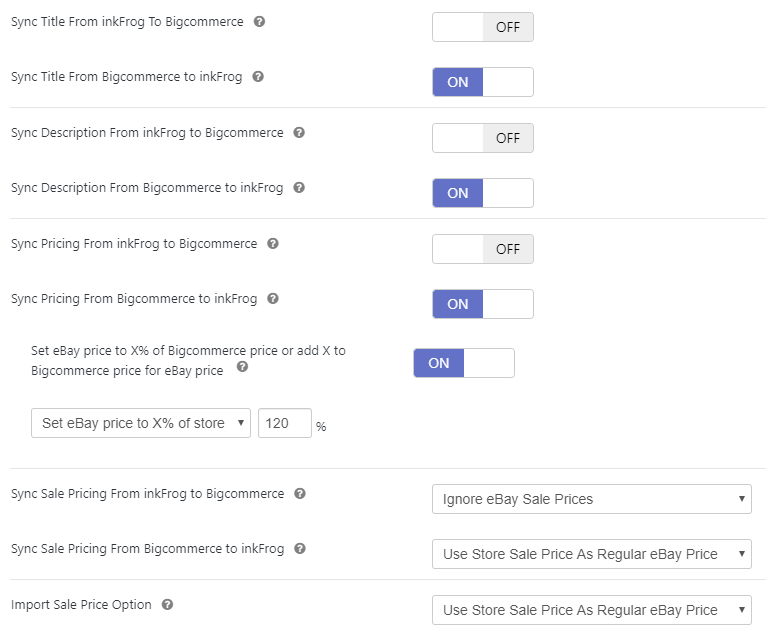The width and height of the screenshot is (766, 633).
Task: Click help icon beside Sync Description From inkFrog to Bigcommerce
Action: click(x=299, y=132)
